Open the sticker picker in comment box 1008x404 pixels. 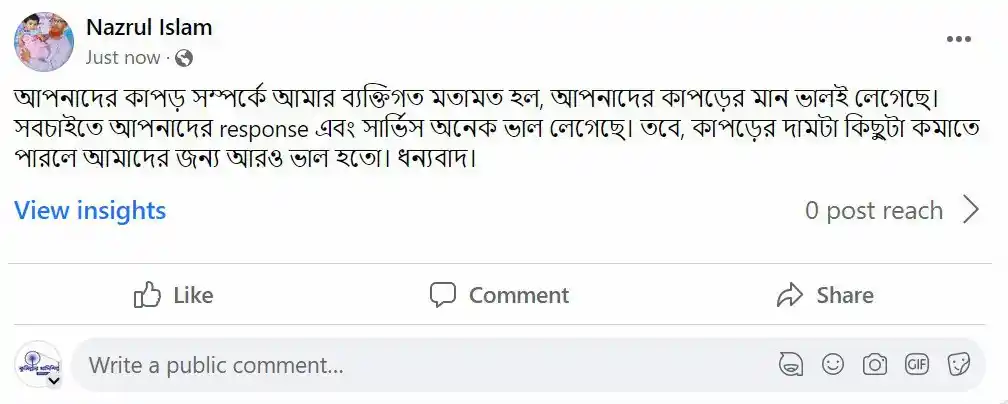pyautogui.click(x=959, y=365)
